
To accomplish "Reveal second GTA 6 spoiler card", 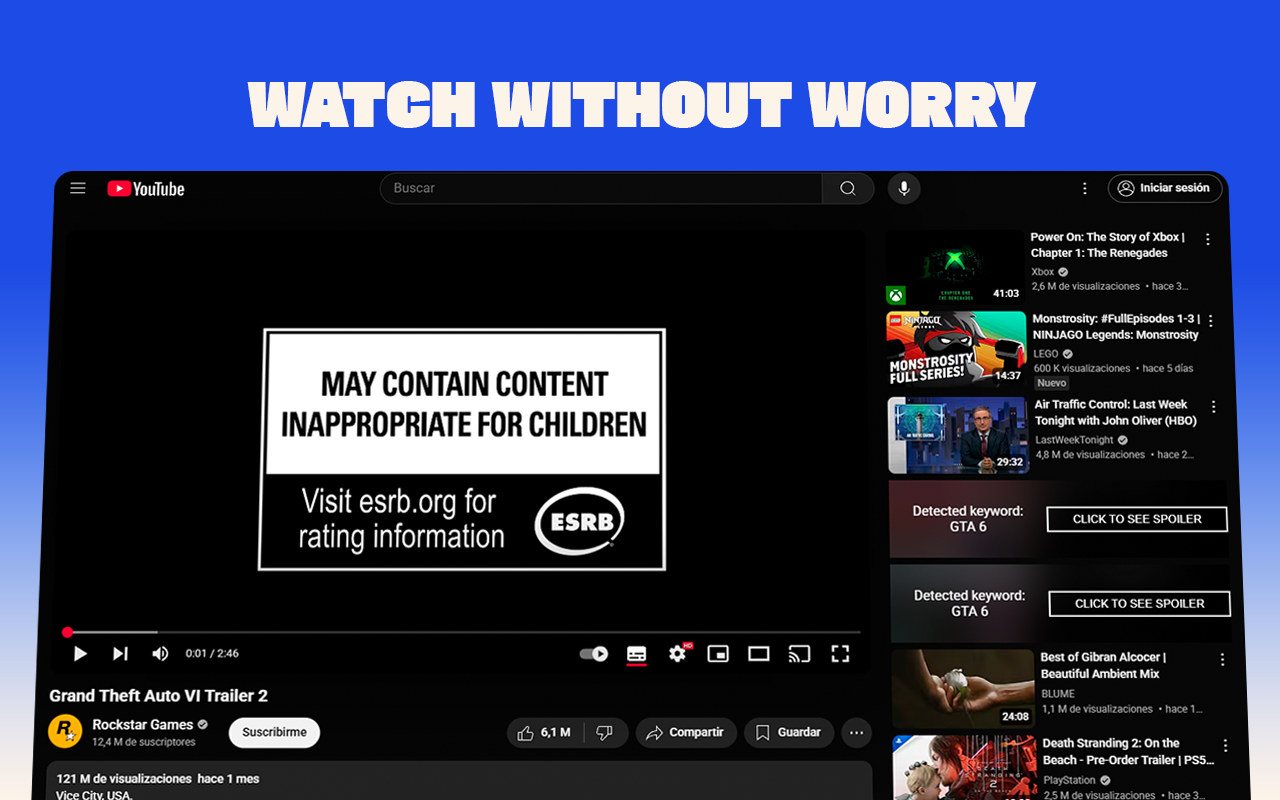I will tap(1139, 604).
